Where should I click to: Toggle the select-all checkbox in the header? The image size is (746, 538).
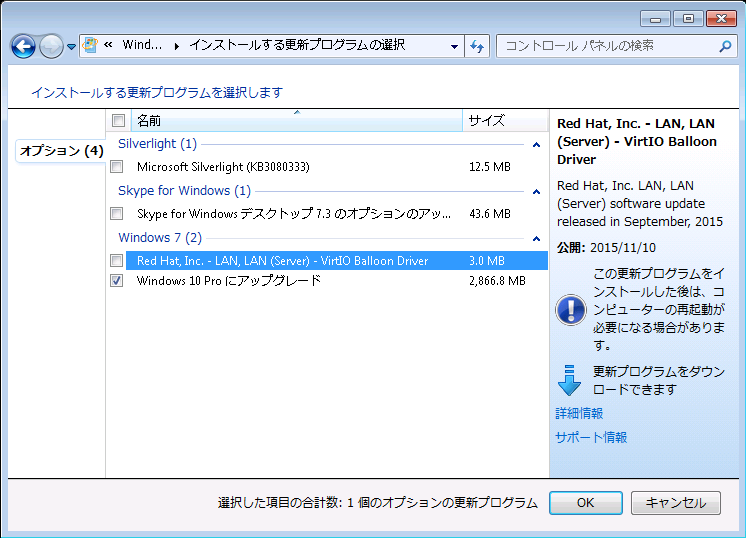[x=118, y=120]
